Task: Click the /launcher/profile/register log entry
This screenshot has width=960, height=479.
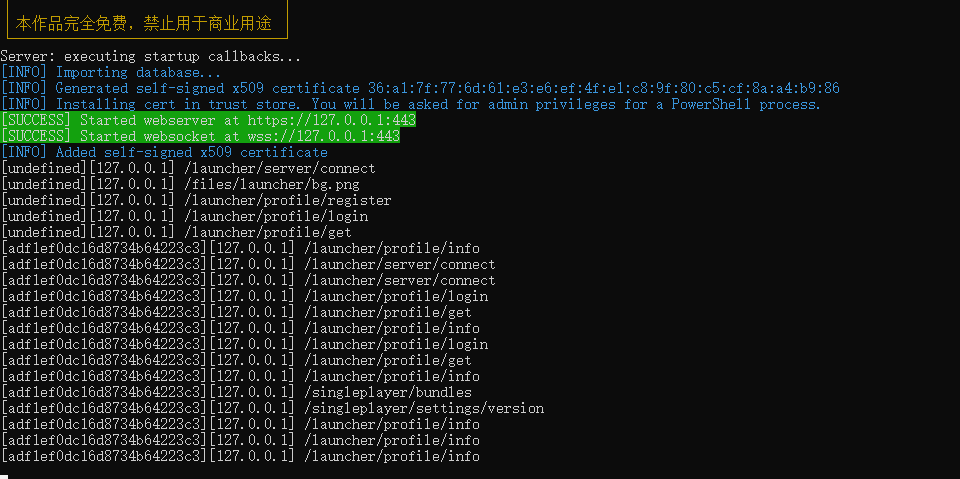Action: (x=196, y=200)
